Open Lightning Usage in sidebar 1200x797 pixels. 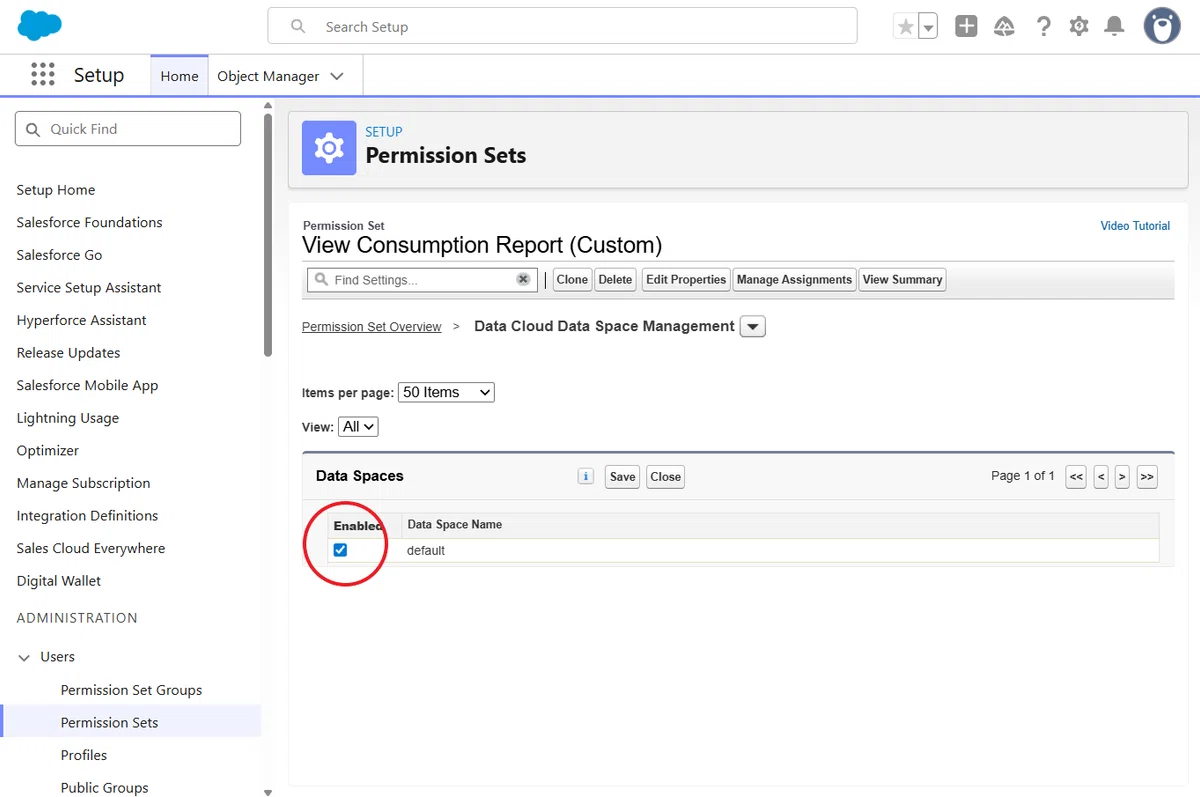(67, 418)
